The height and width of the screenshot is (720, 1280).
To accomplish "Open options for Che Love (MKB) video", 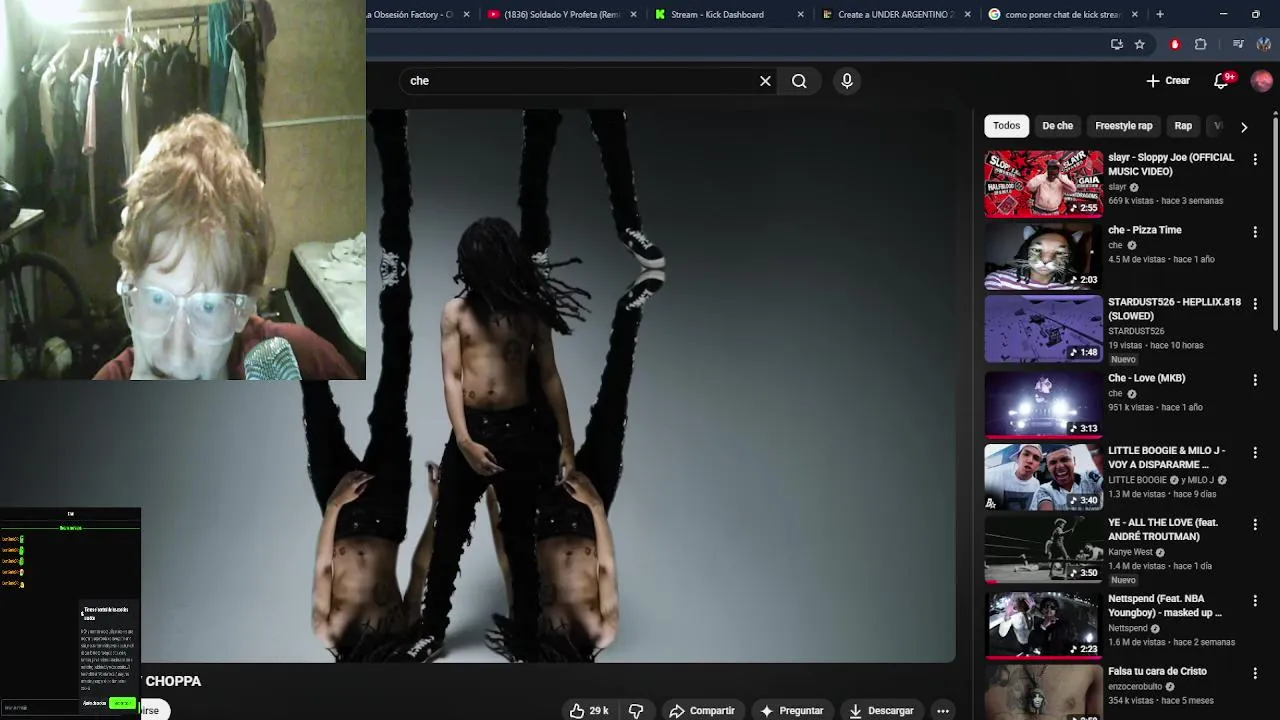I will pyautogui.click(x=1255, y=380).
